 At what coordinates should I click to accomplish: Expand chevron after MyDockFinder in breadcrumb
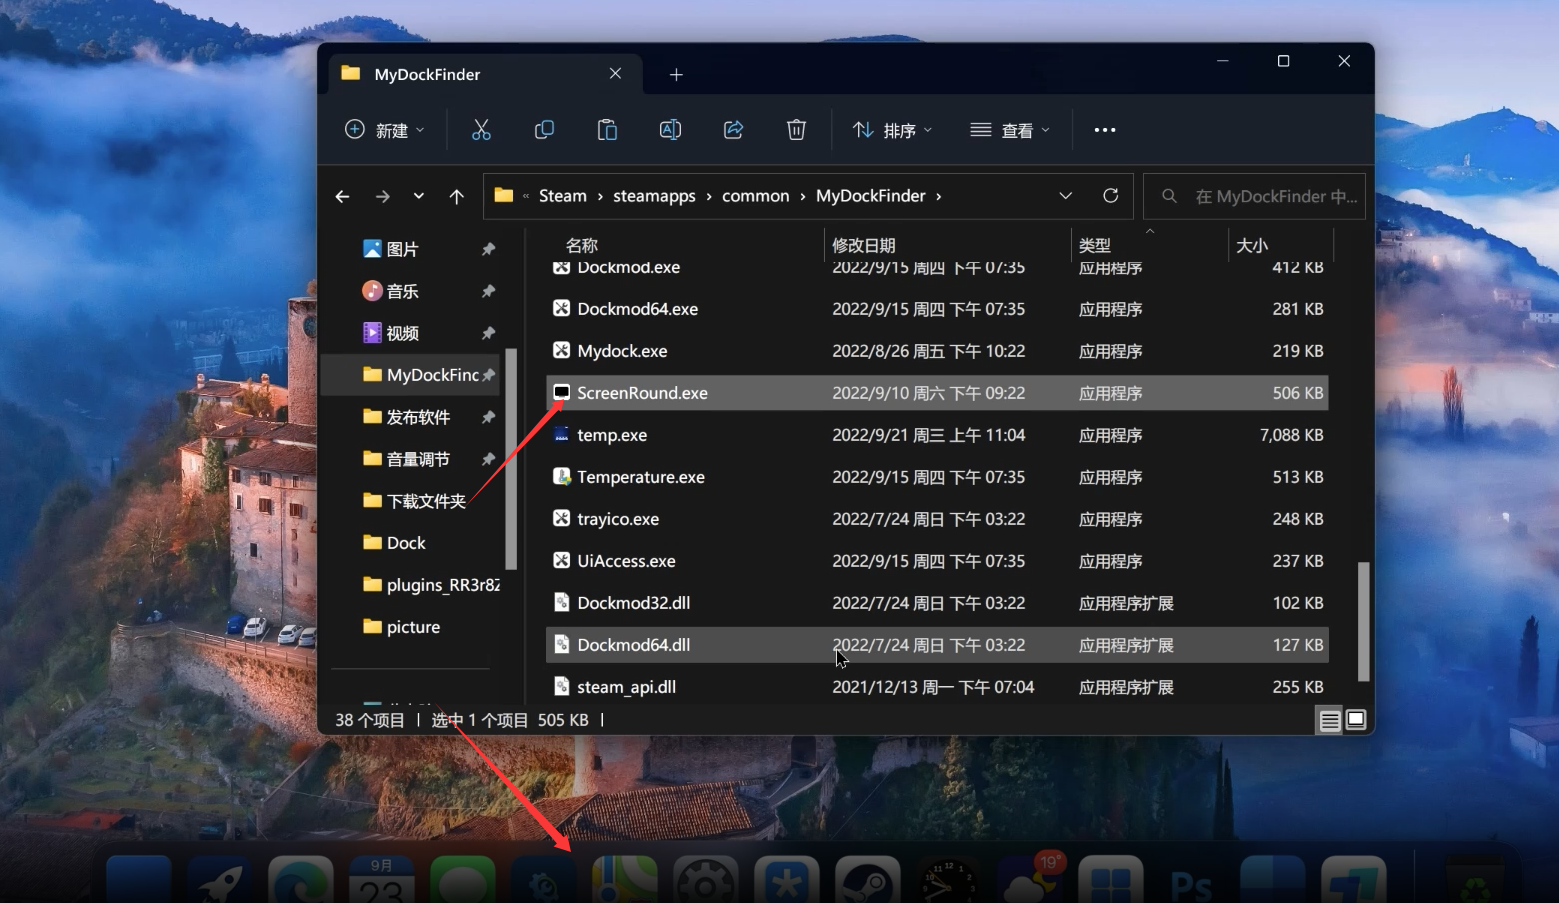point(939,196)
